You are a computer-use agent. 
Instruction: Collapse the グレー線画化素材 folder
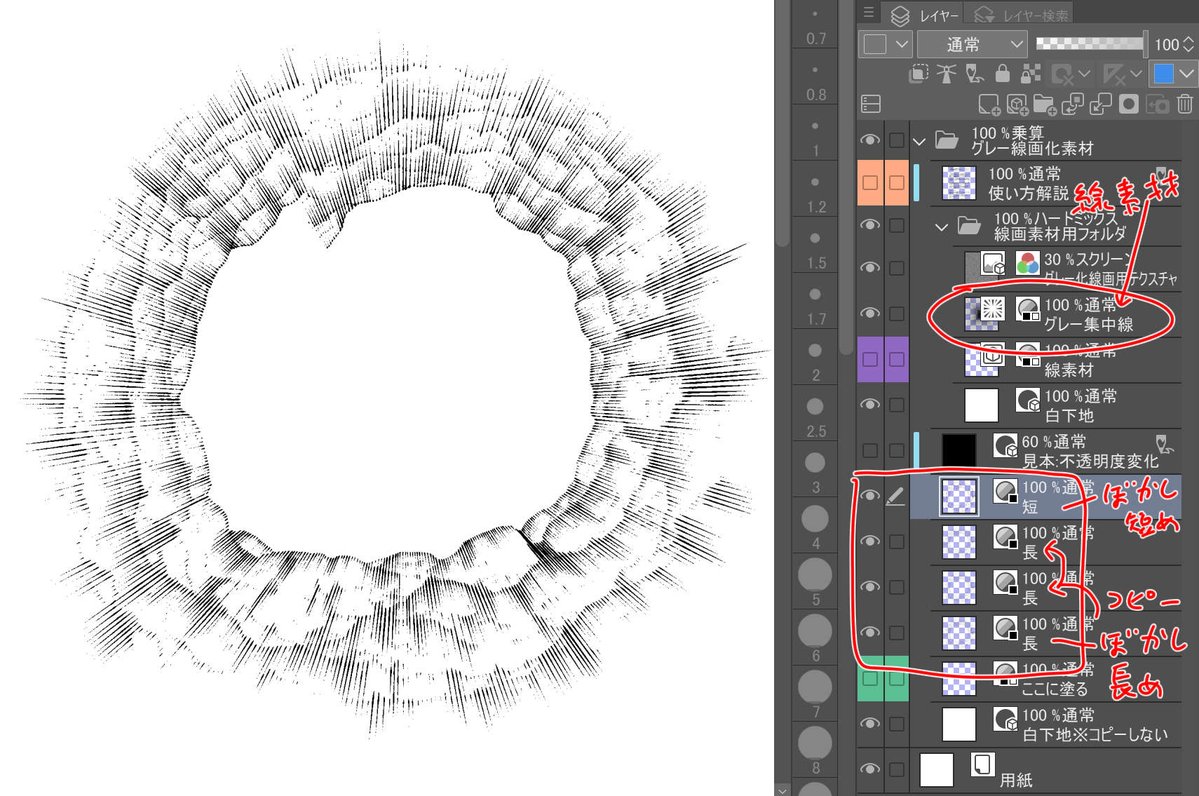[919, 141]
